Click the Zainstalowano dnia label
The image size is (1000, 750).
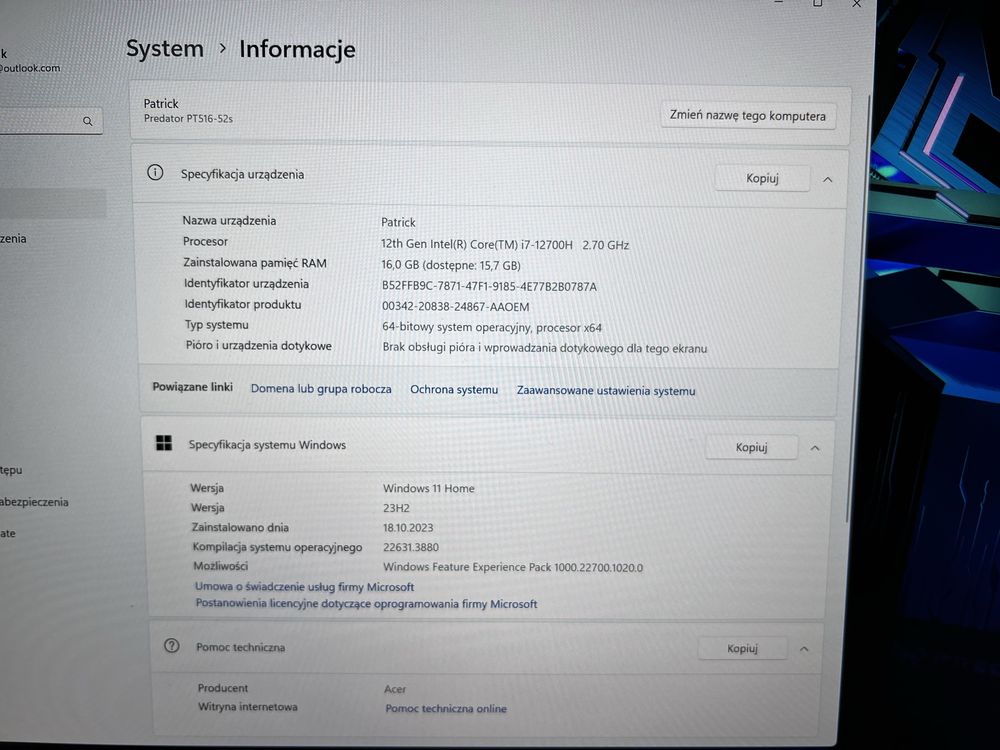pyautogui.click(x=240, y=527)
